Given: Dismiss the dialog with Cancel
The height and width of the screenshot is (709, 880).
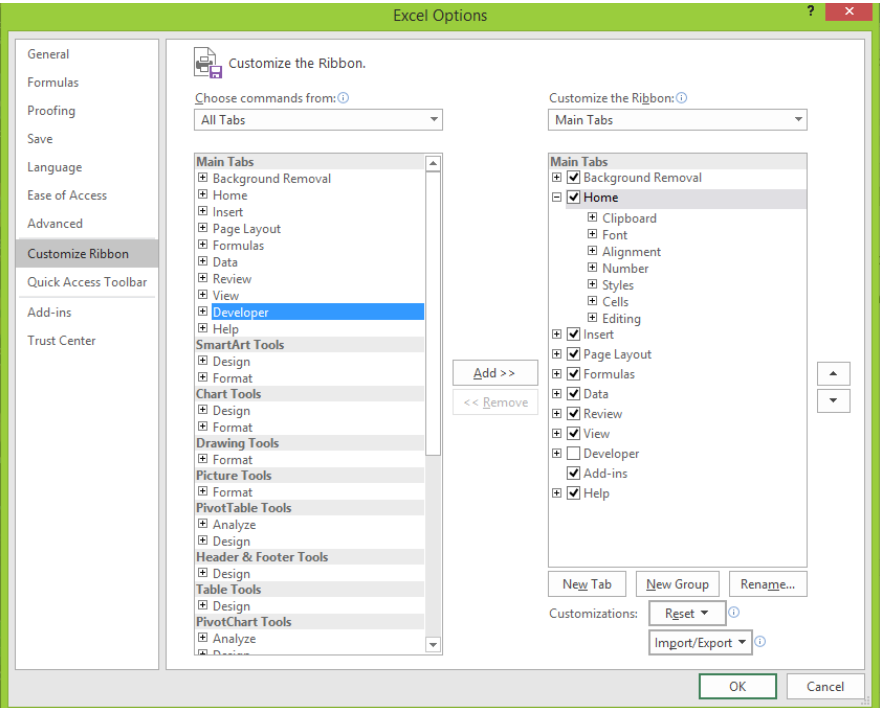Looking at the screenshot, I should [x=825, y=686].
